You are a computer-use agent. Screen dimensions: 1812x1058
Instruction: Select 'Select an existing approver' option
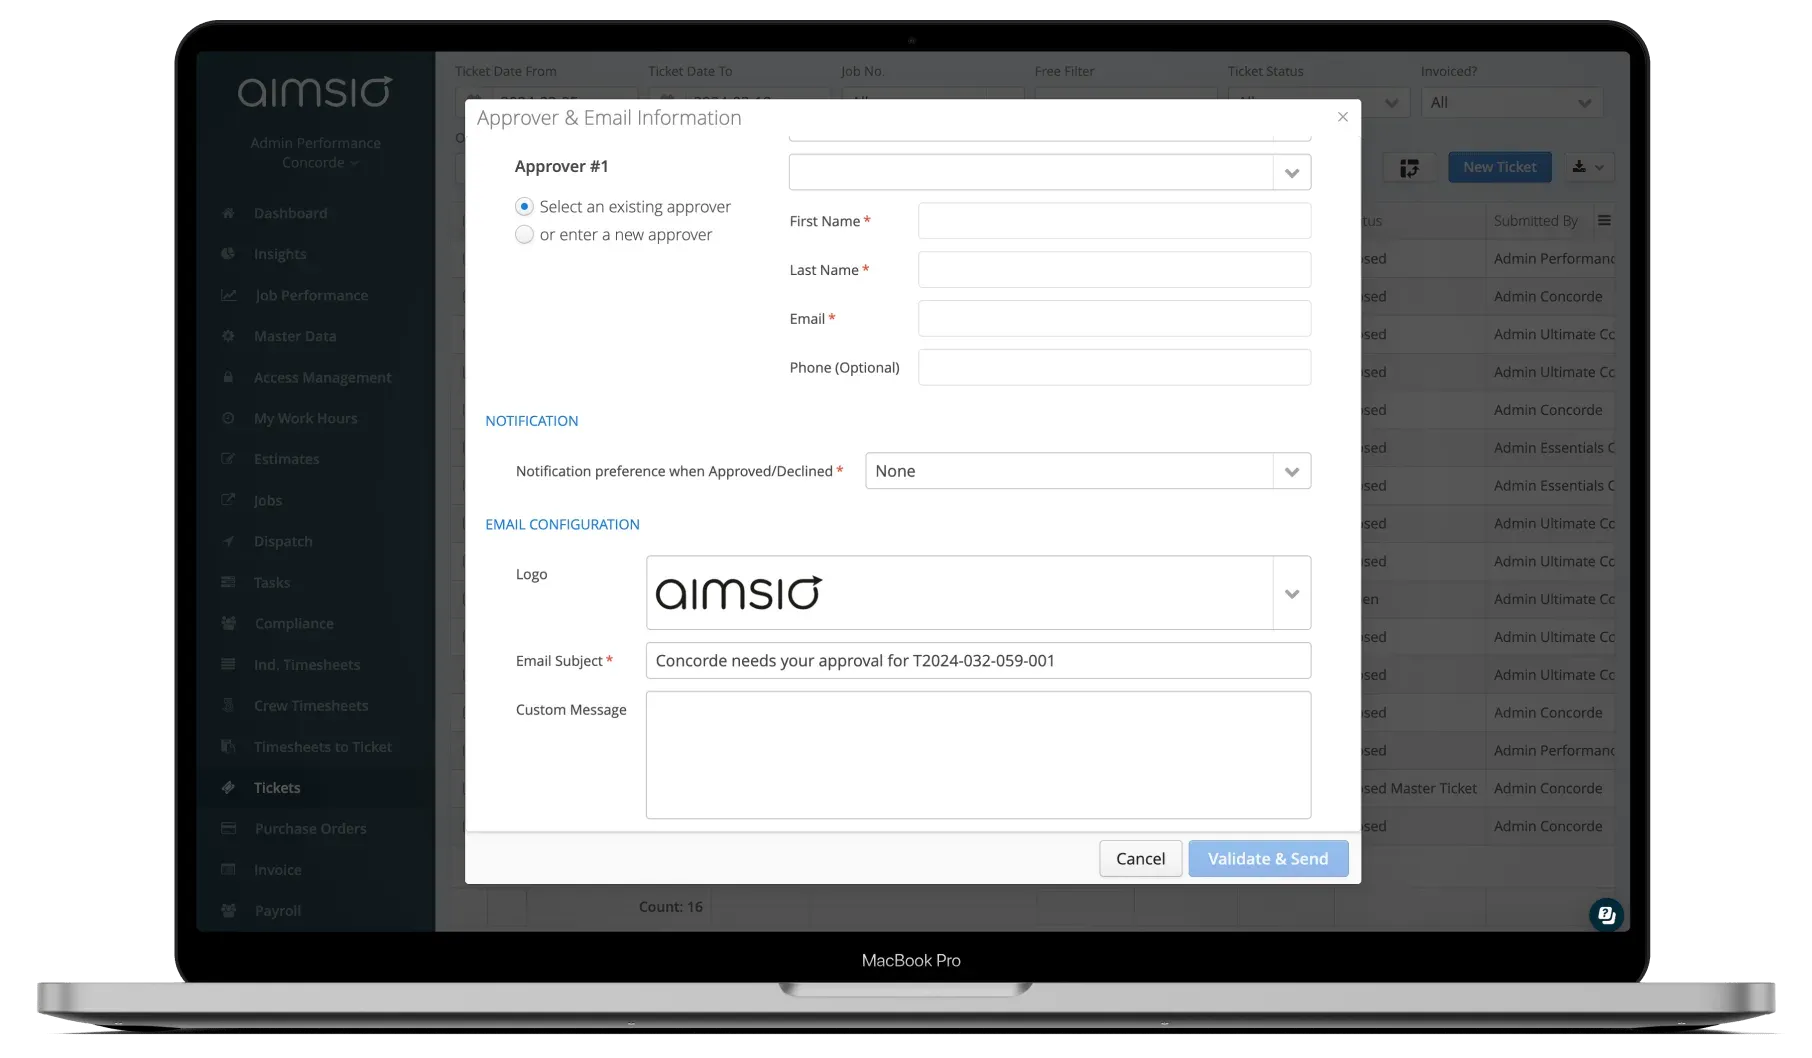point(524,206)
